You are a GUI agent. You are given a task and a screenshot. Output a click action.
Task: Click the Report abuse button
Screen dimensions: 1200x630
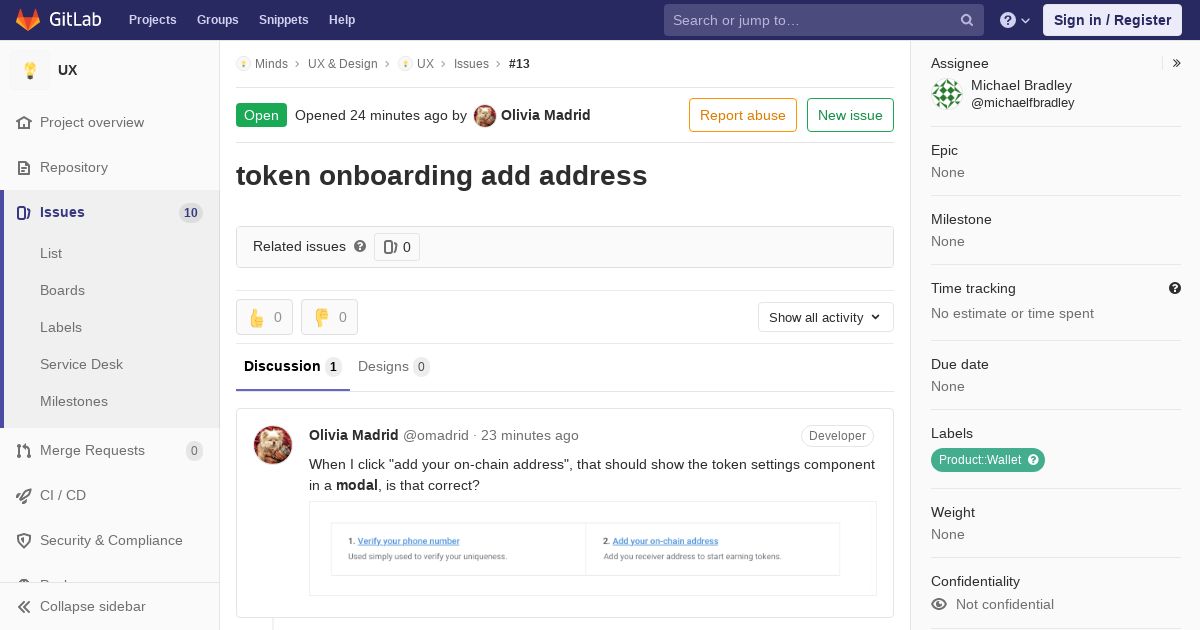point(743,115)
